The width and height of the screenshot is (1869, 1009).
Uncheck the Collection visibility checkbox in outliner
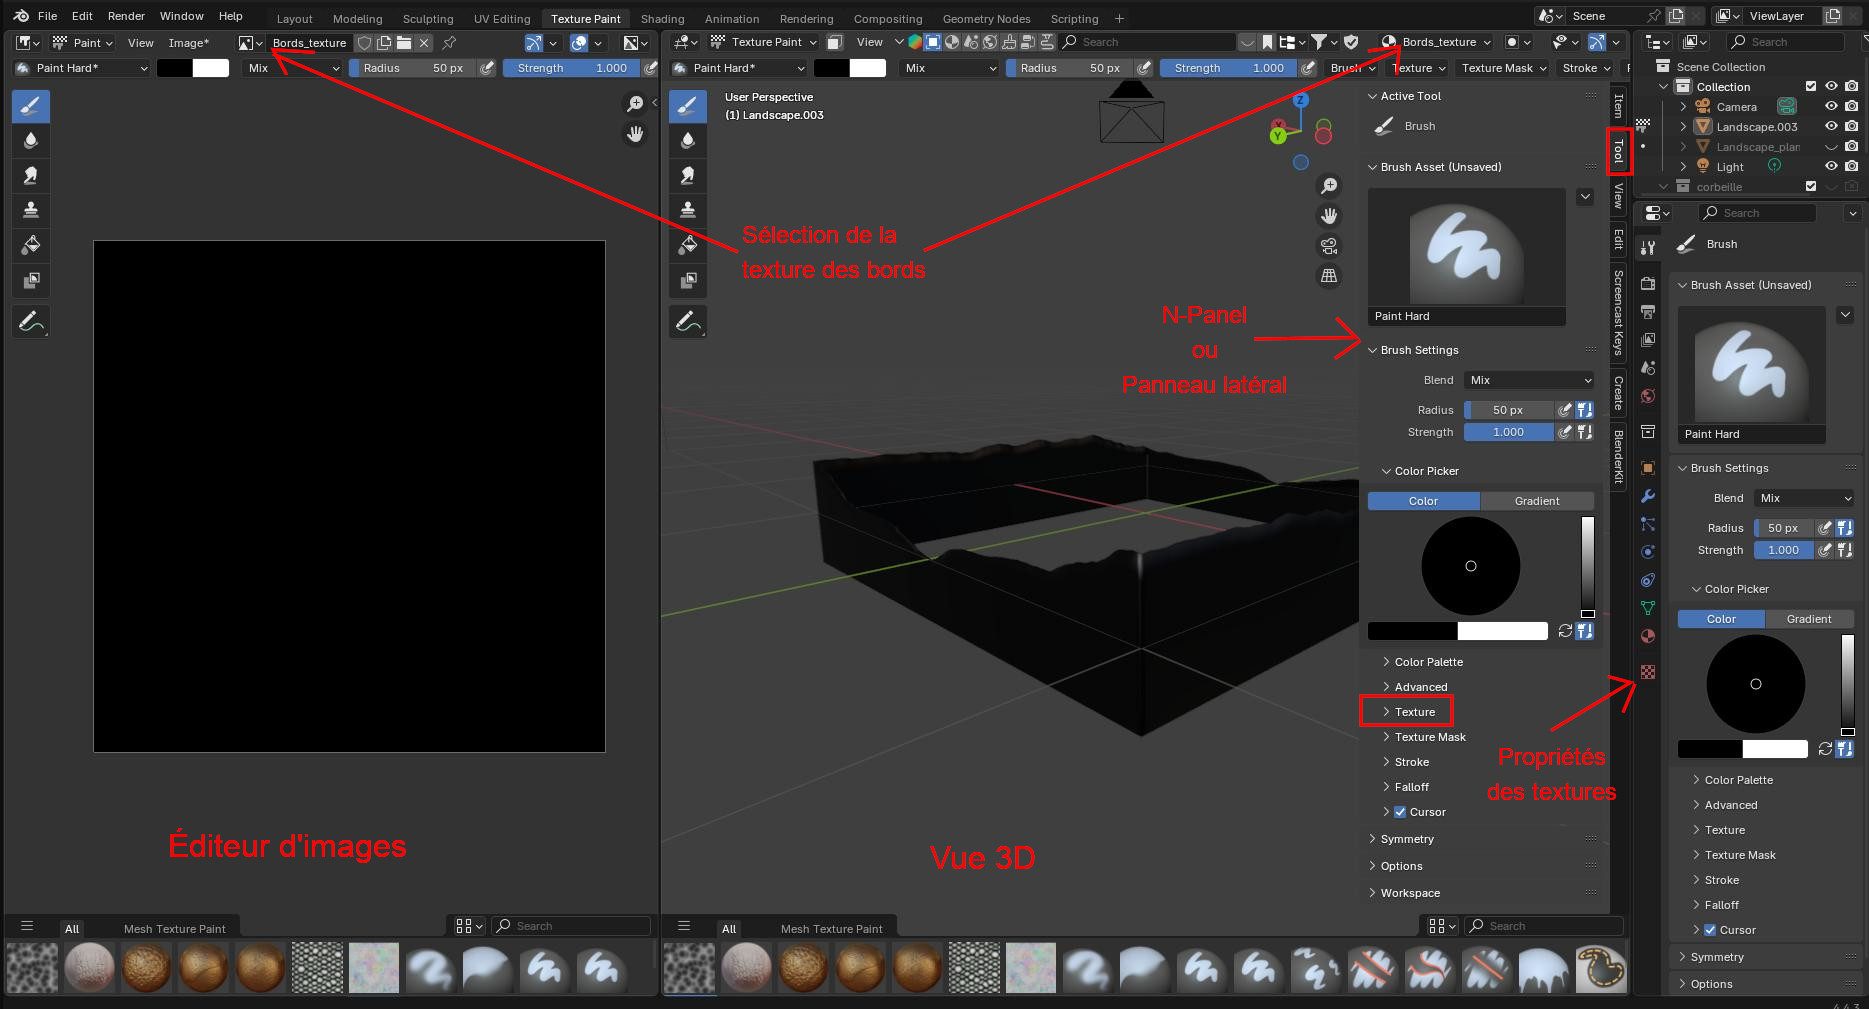(x=1811, y=87)
